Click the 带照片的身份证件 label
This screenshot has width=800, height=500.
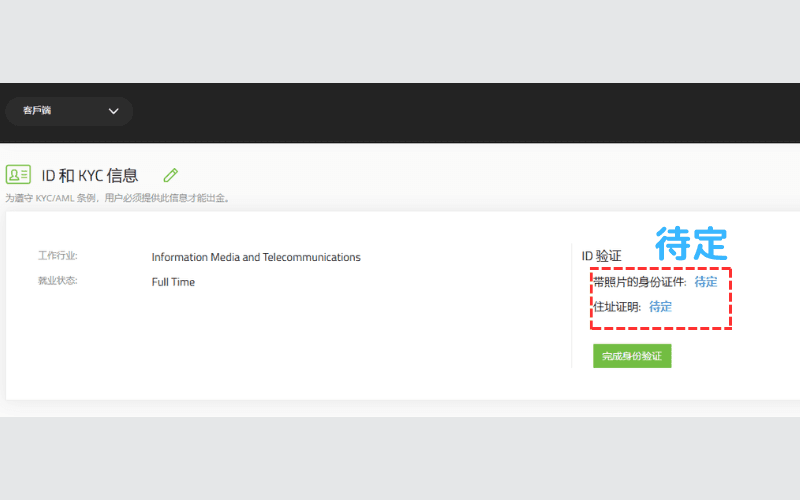[x=640, y=282]
